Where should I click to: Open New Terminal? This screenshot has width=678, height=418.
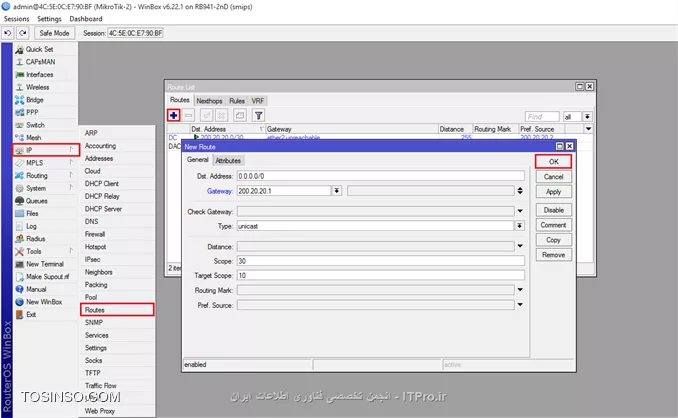tap(45, 264)
